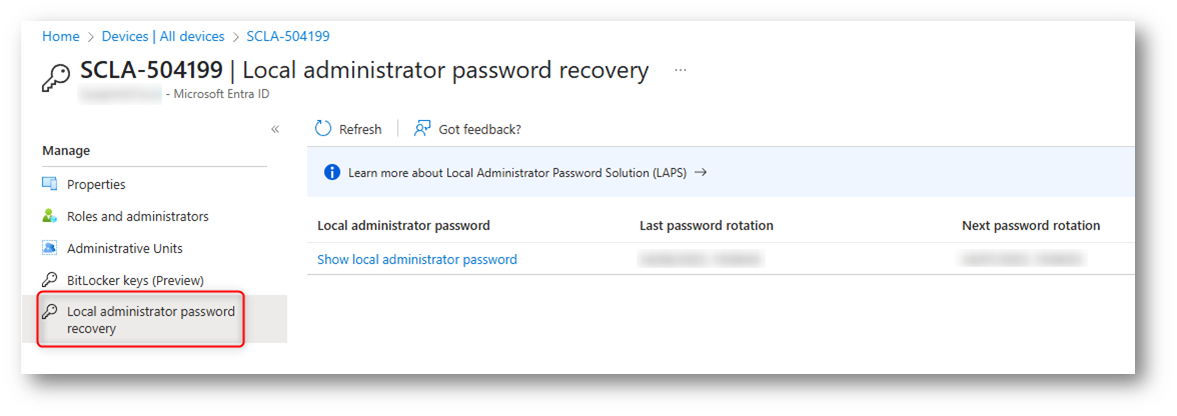Click the Roles and administrators icon
This screenshot has height=416, width=1177.
coord(50,216)
